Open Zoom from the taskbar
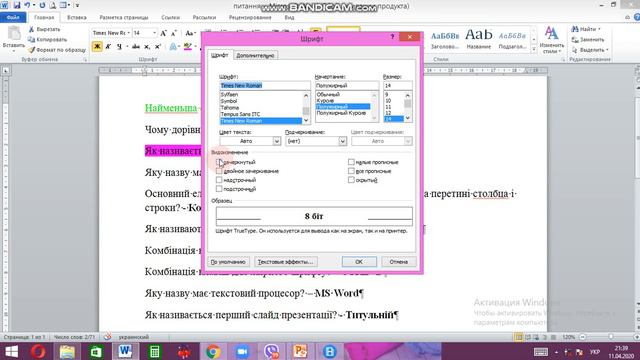Screen dimensions: 640x360 tap(242, 351)
